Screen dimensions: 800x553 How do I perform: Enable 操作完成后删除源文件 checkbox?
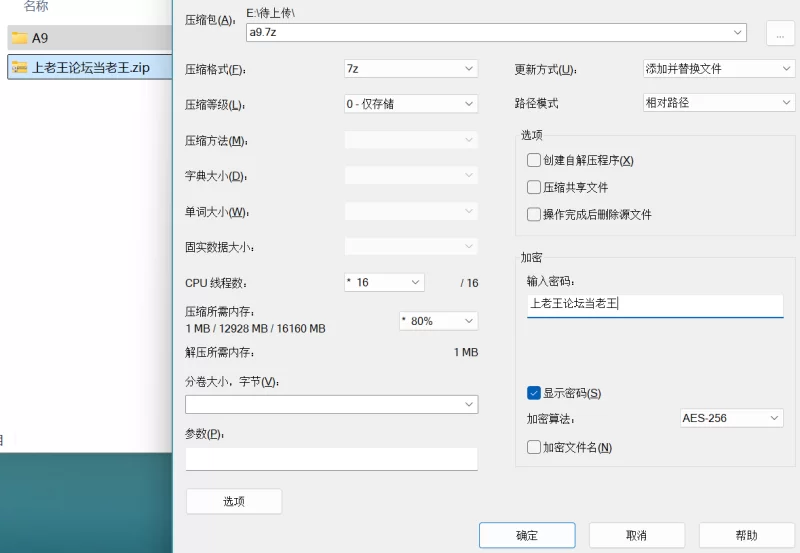click(x=534, y=214)
